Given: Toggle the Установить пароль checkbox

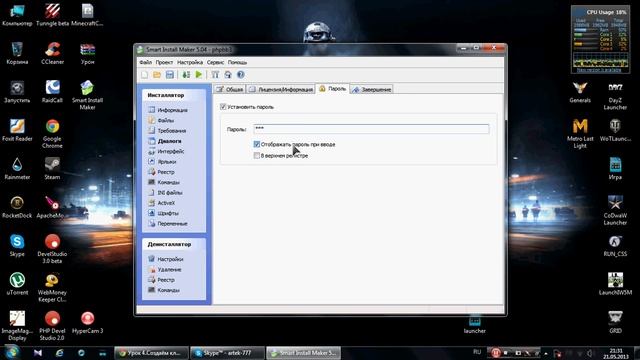Looking at the screenshot, I should point(223,107).
